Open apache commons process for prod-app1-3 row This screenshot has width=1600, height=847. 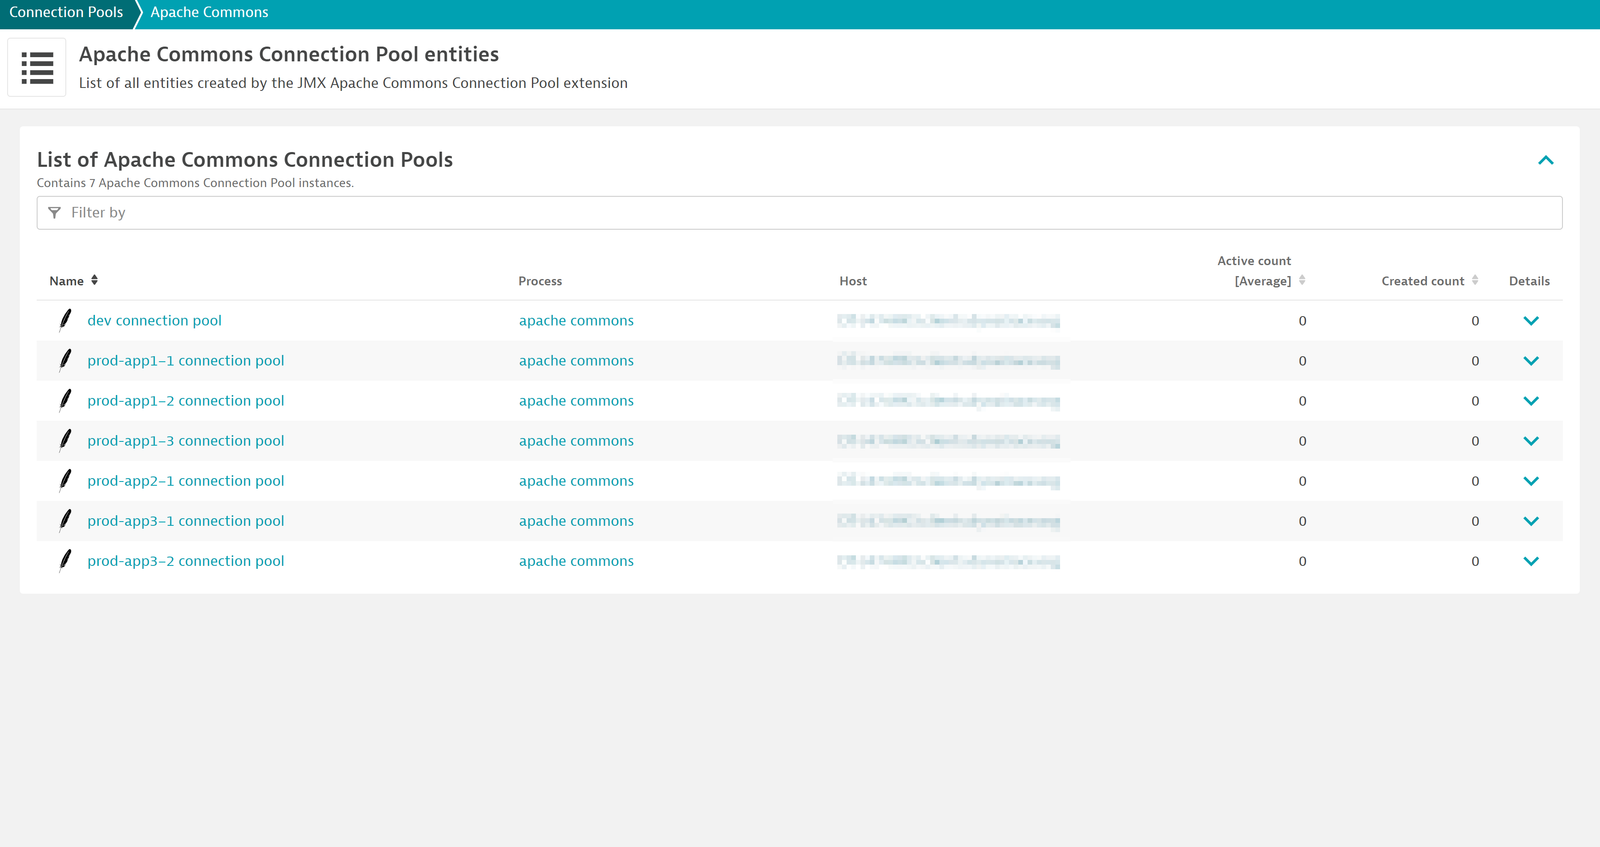tap(576, 441)
